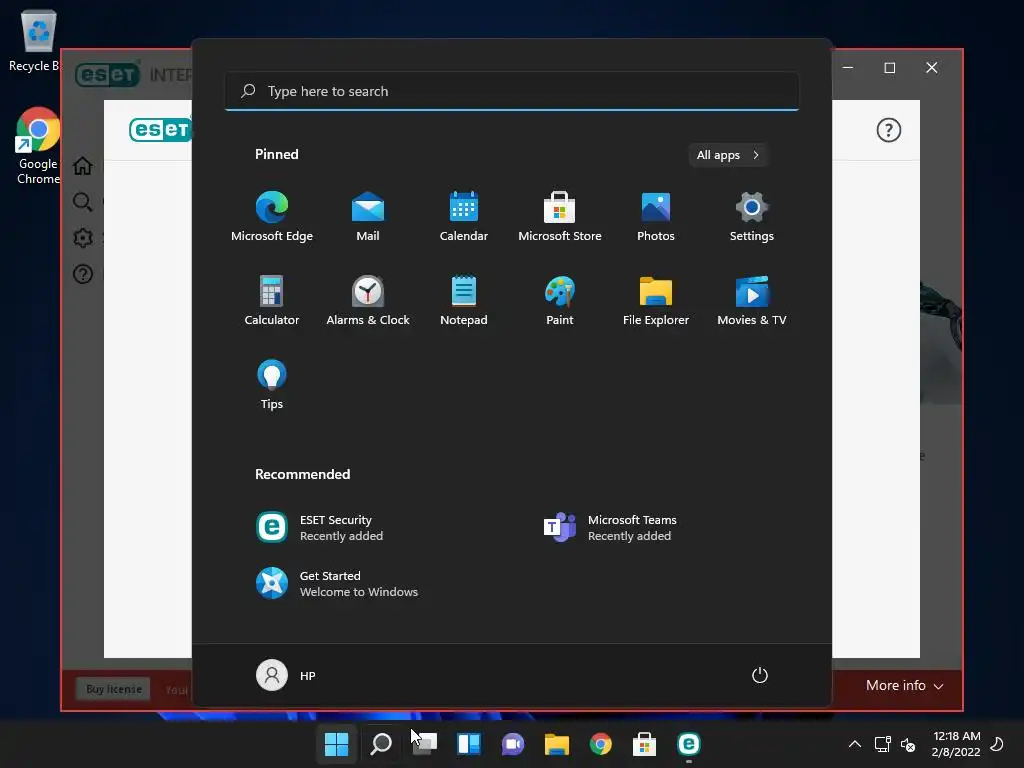This screenshot has height=768, width=1024.
Task: Open the notification moon icon
Action: (x=997, y=744)
